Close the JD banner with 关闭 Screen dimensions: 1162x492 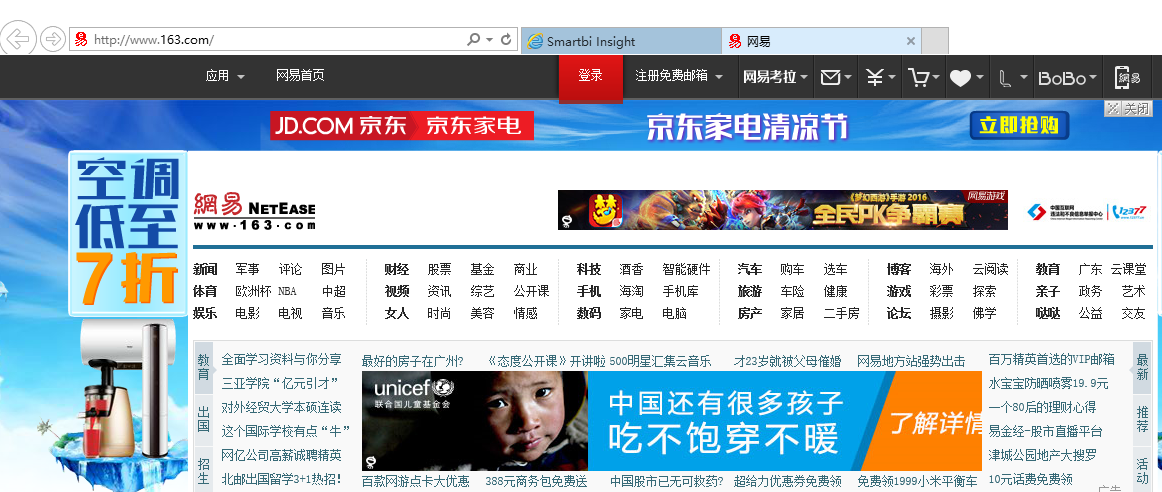click(x=1129, y=109)
